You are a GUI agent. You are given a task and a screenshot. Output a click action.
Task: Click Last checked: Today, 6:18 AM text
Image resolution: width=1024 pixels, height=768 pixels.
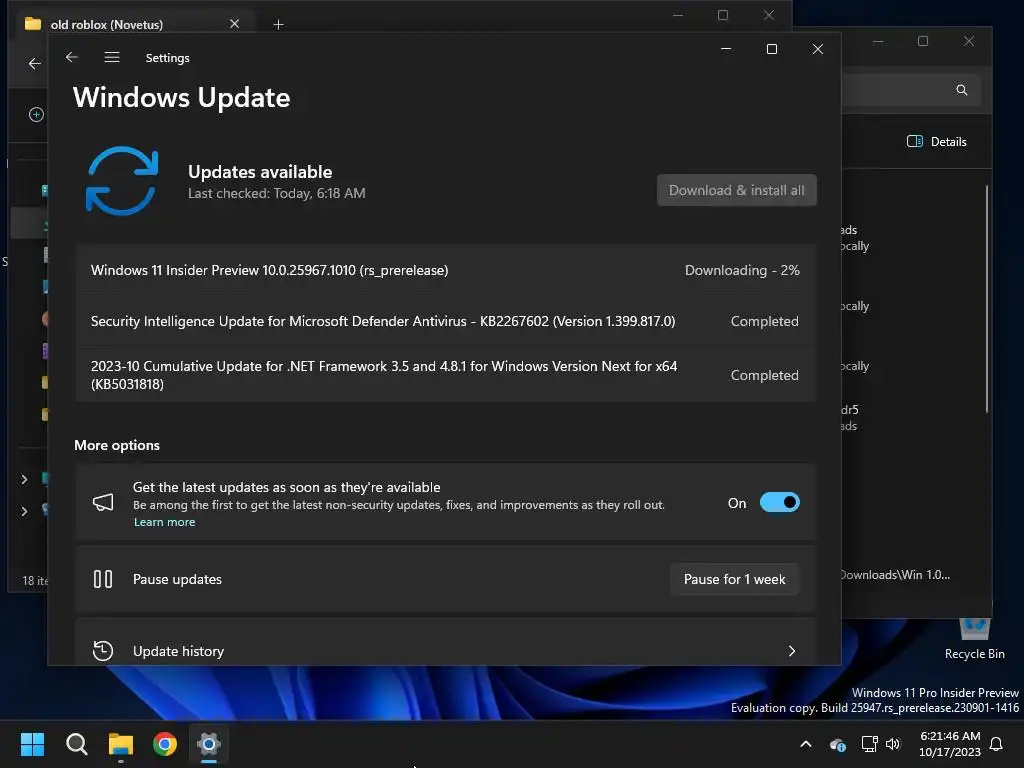pos(277,193)
